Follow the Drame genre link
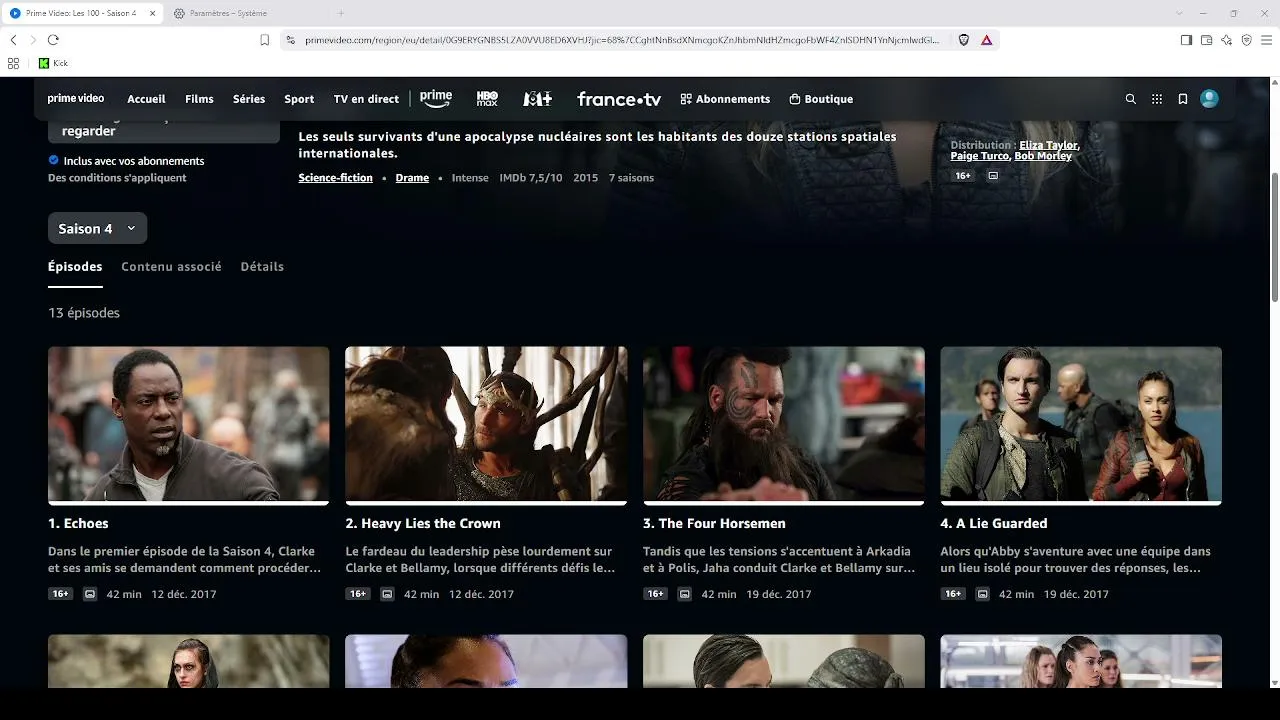Viewport: 1280px width, 720px height. point(412,178)
